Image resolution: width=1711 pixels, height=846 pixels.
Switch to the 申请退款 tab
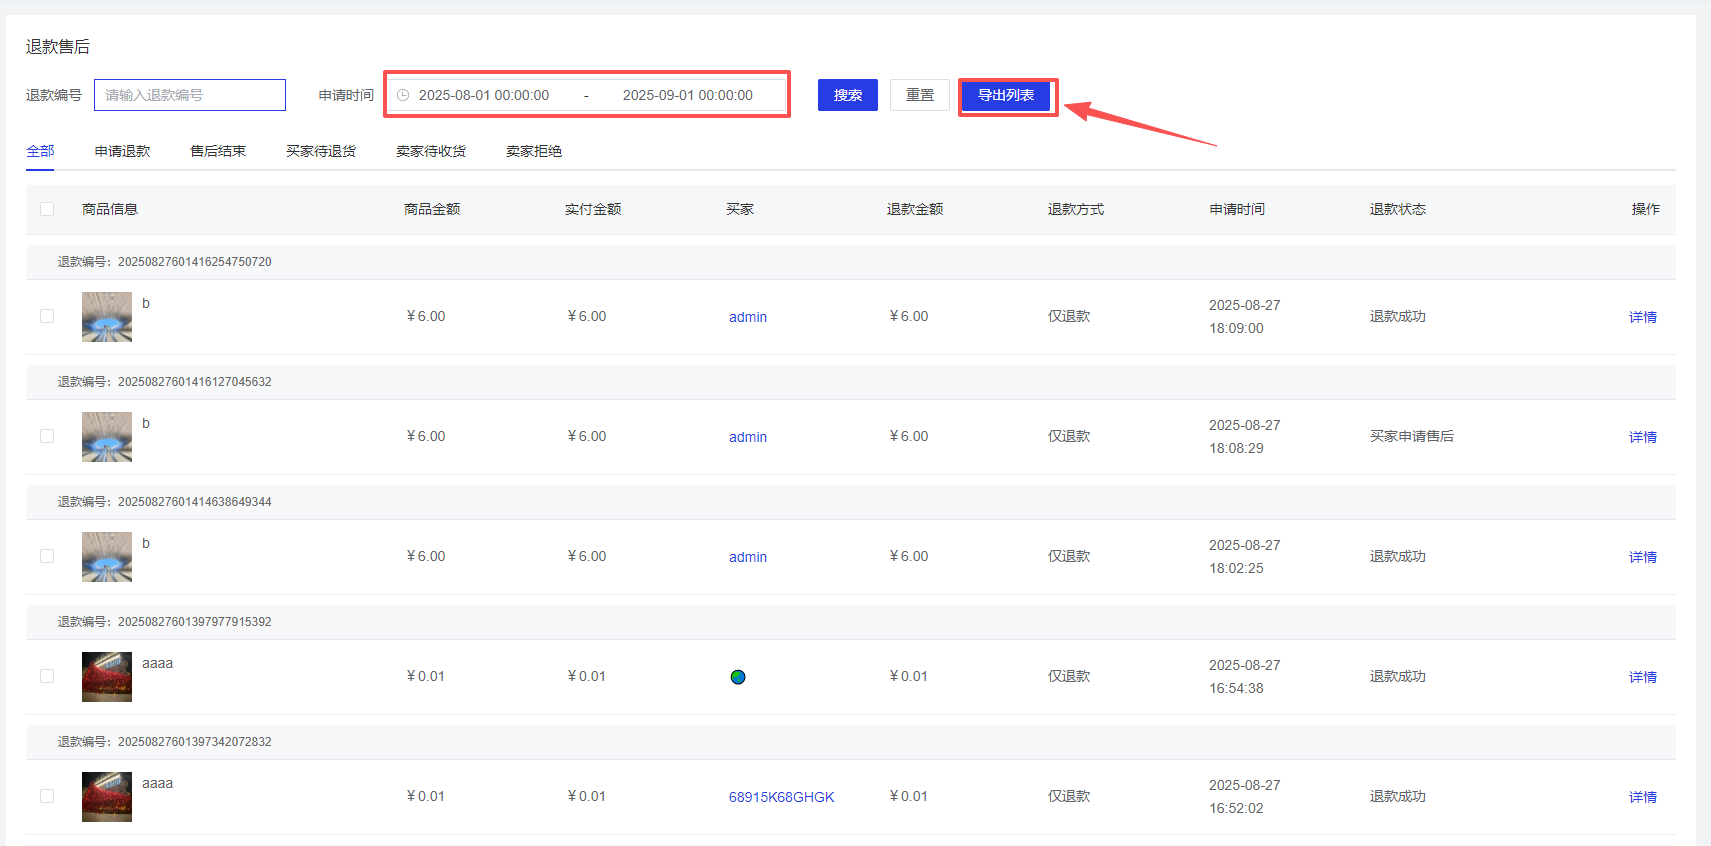pyautogui.click(x=122, y=151)
